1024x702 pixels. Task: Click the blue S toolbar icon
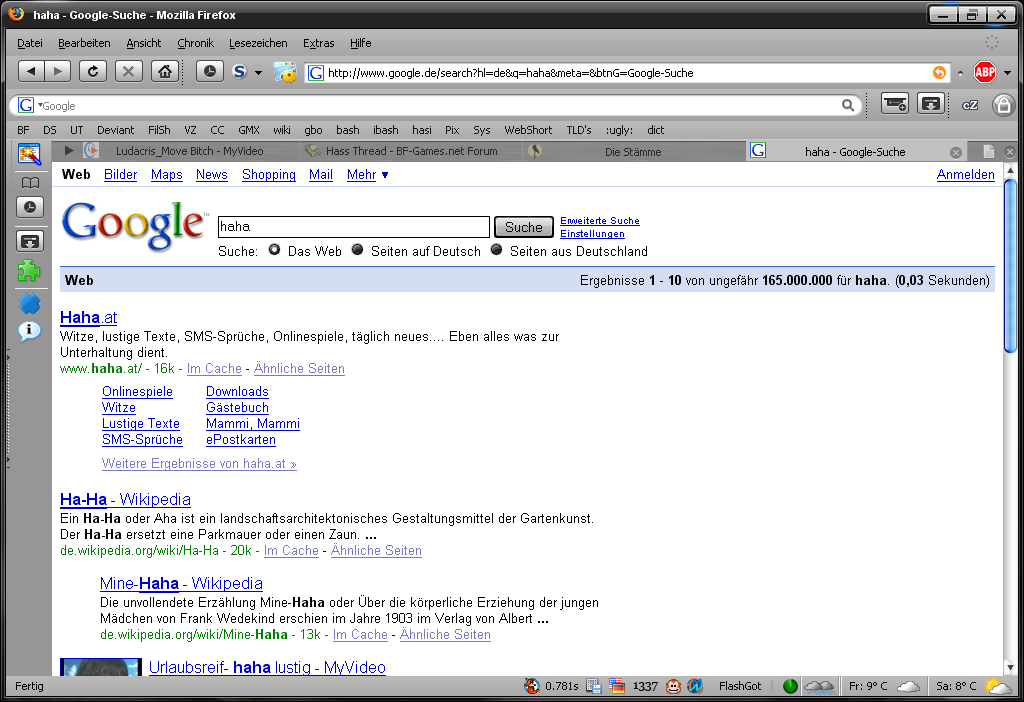pyautogui.click(x=240, y=72)
